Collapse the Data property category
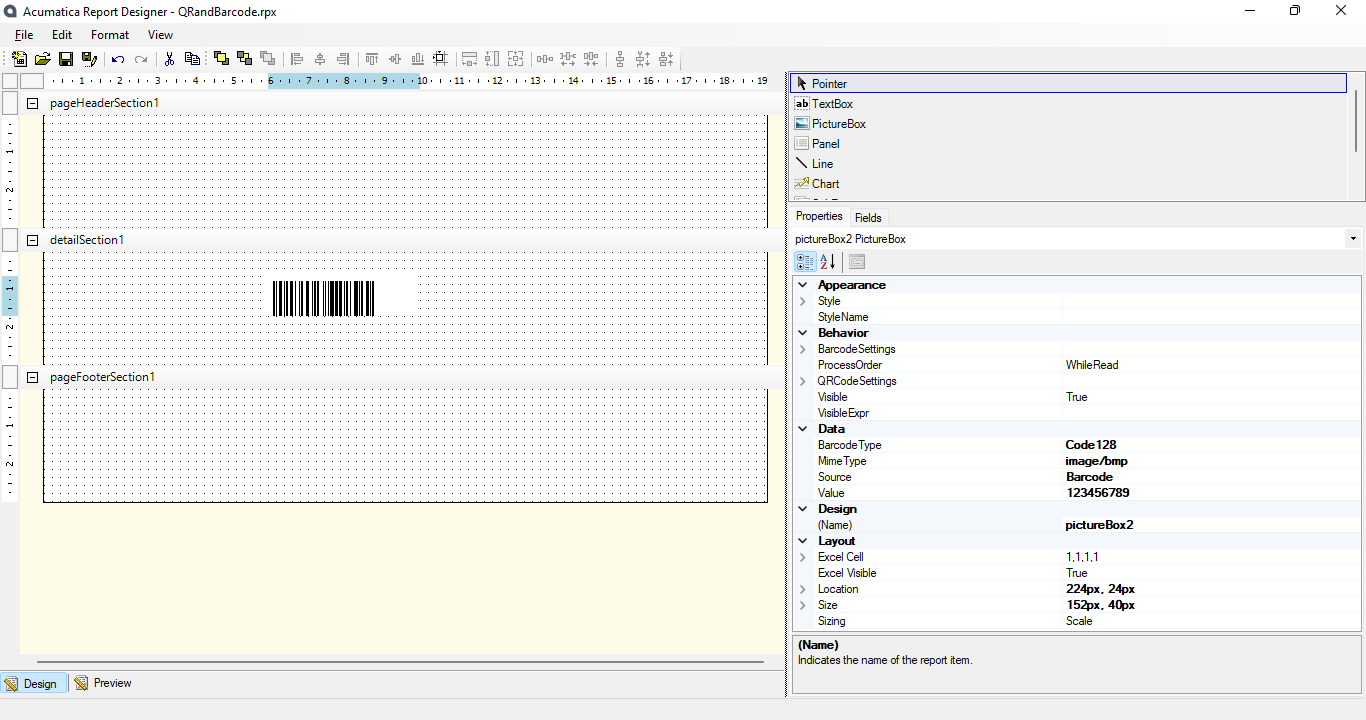 802,429
